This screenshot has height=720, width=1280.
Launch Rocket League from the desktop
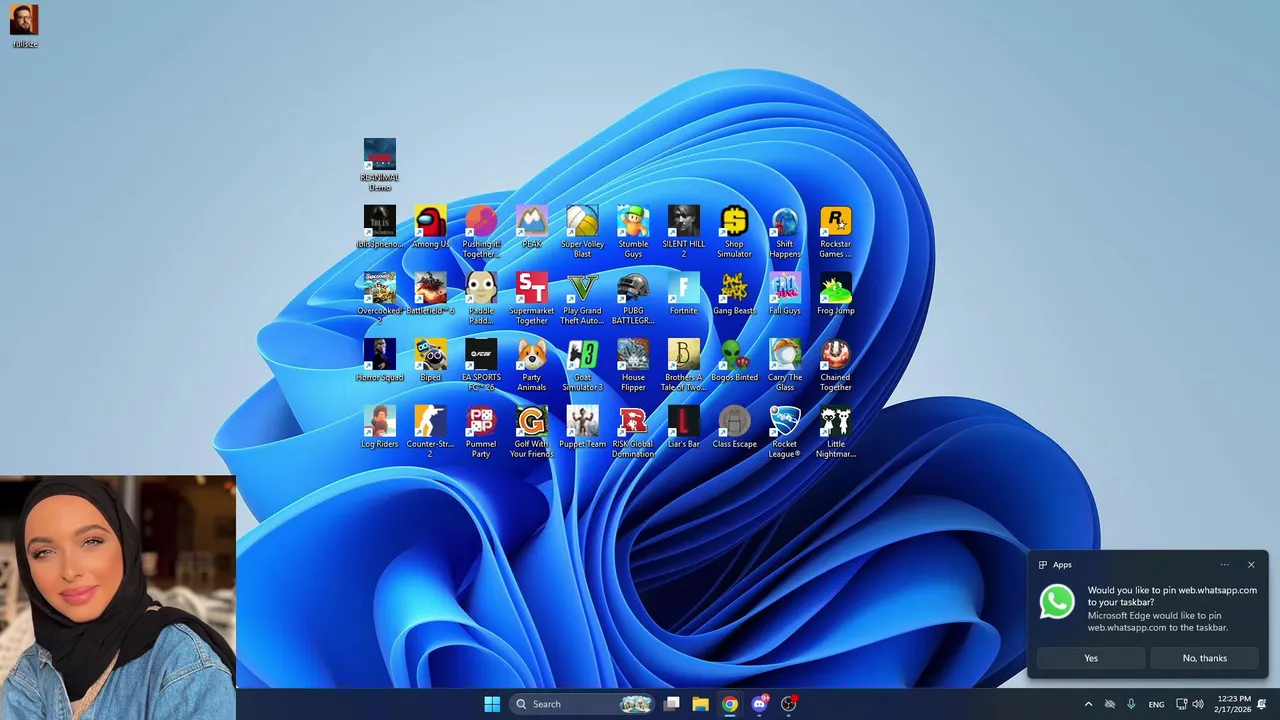pyautogui.click(x=785, y=432)
